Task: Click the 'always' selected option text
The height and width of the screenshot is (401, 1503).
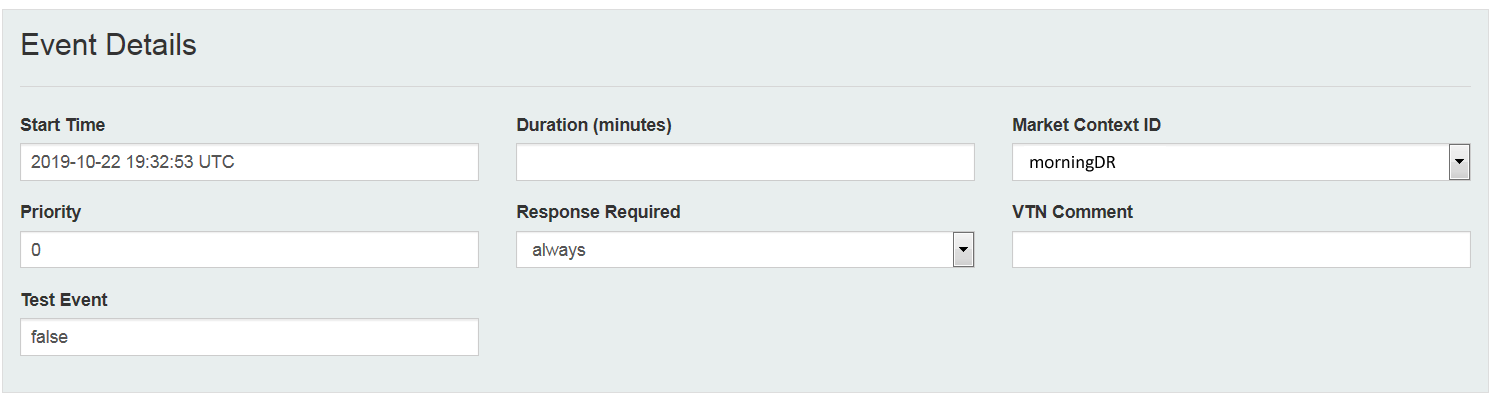Action: (x=558, y=250)
